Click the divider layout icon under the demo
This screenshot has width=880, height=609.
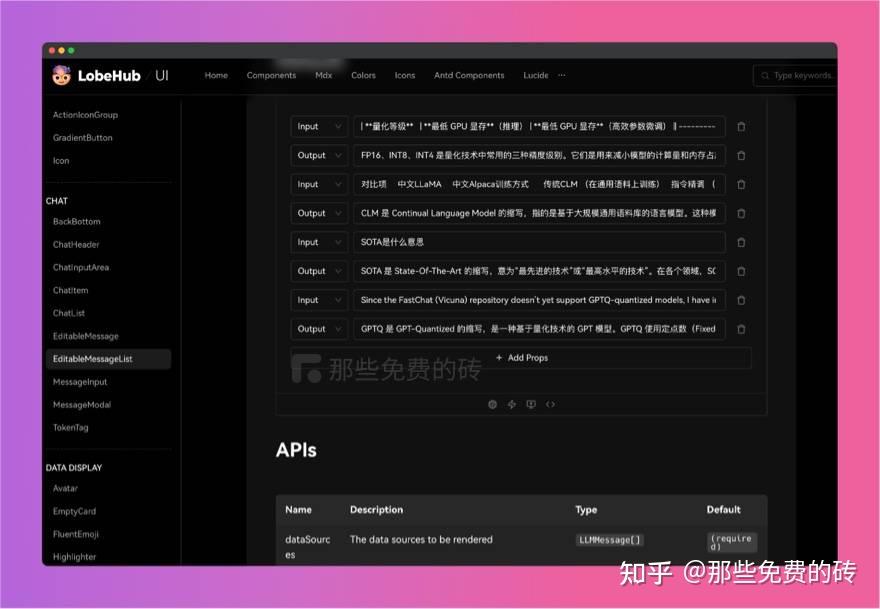pyautogui.click(x=532, y=404)
